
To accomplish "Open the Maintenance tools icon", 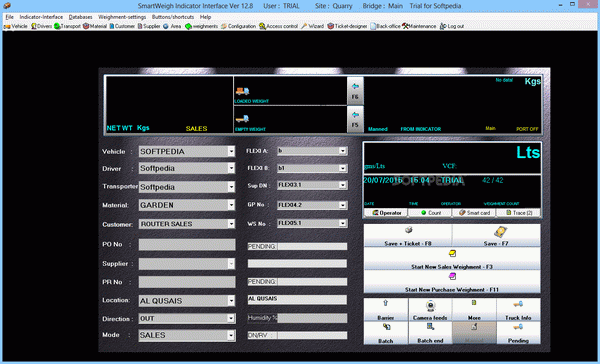I will [x=405, y=26].
